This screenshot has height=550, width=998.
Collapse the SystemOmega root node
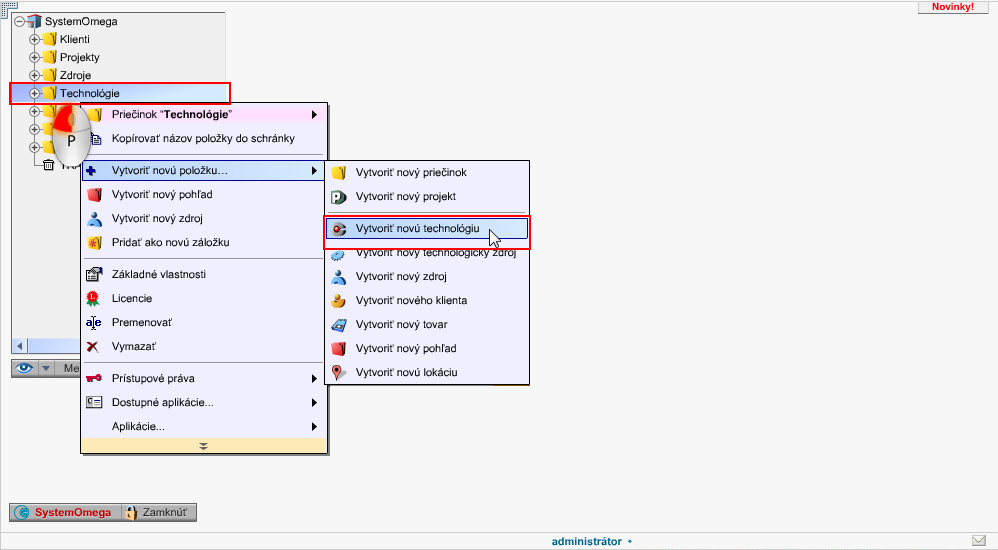click(x=20, y=21)
